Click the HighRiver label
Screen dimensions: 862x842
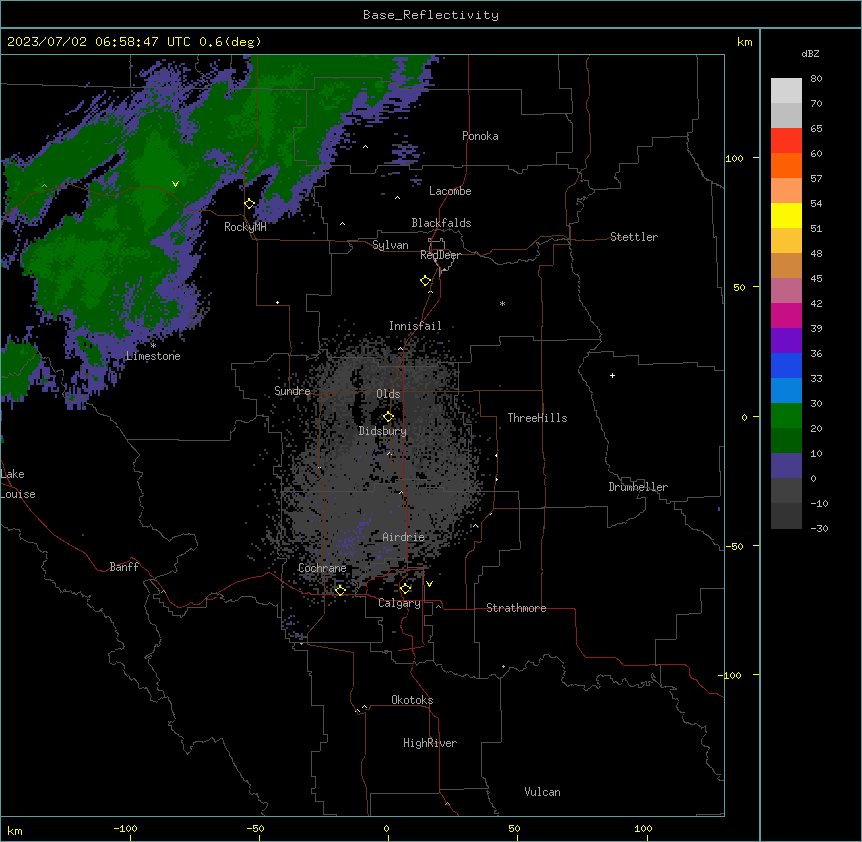[x=430, y=743]
